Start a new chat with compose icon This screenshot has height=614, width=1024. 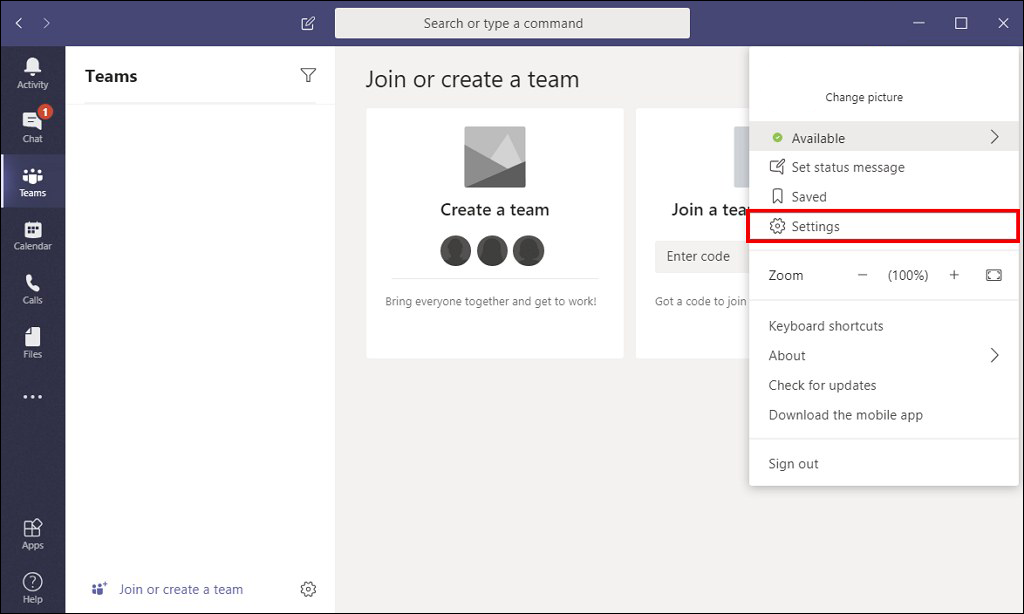[x=308, y=24]
